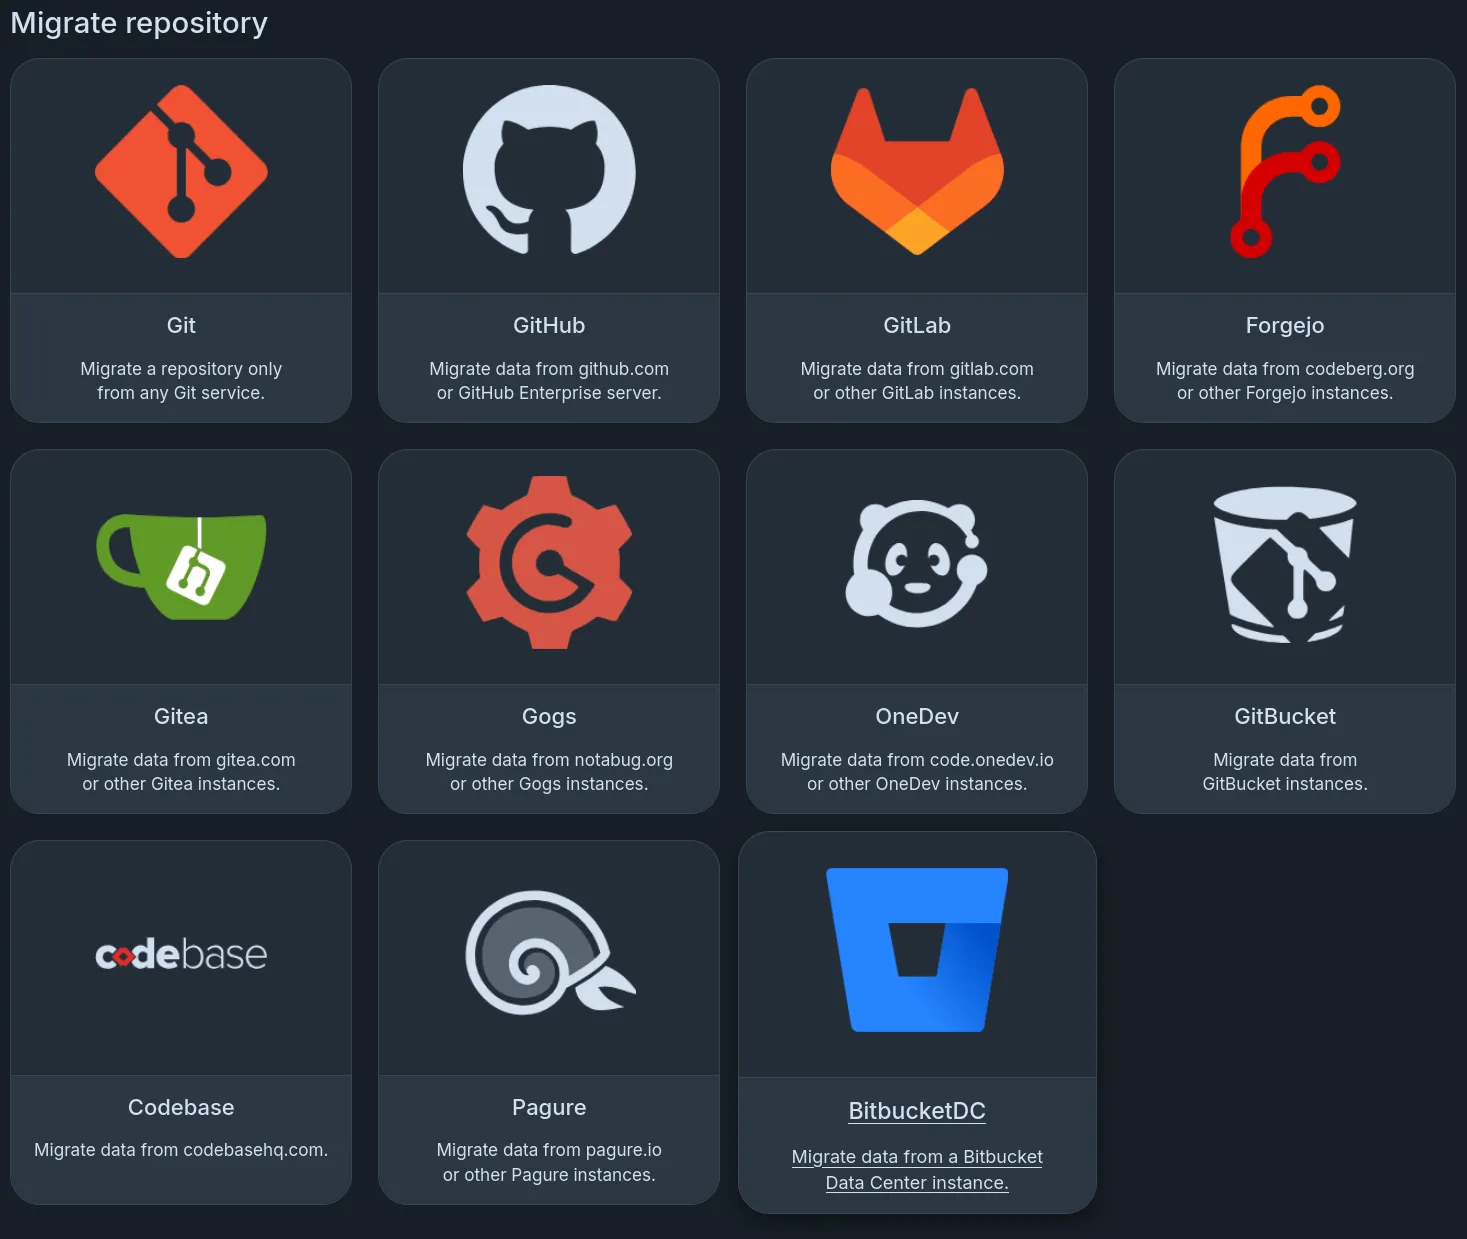Choose the GitLab fox logo
Screen dimensions: 1467x1239
pos(917,171)
